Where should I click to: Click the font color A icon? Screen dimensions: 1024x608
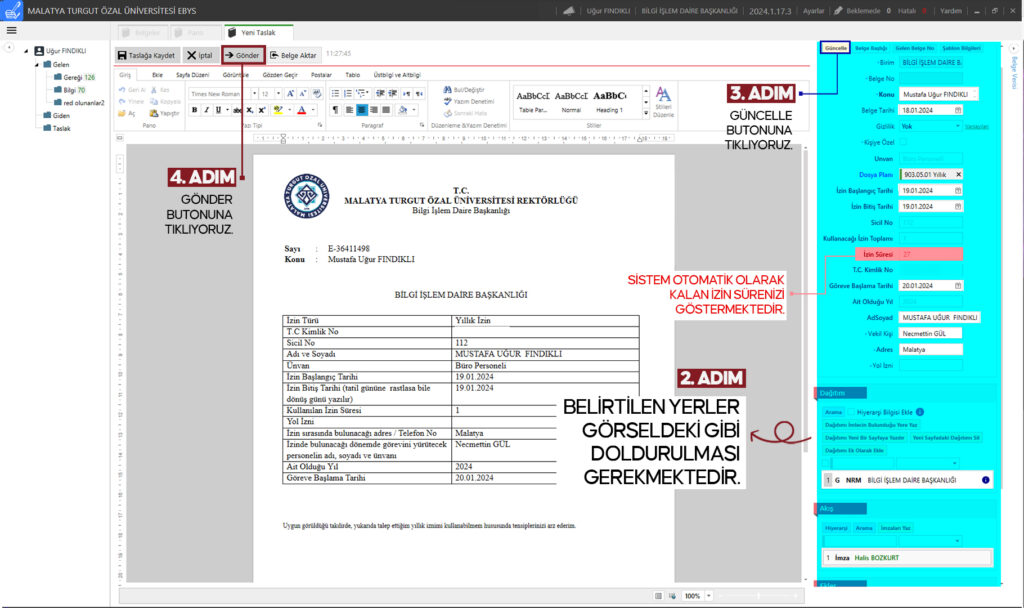pos(303,110)
